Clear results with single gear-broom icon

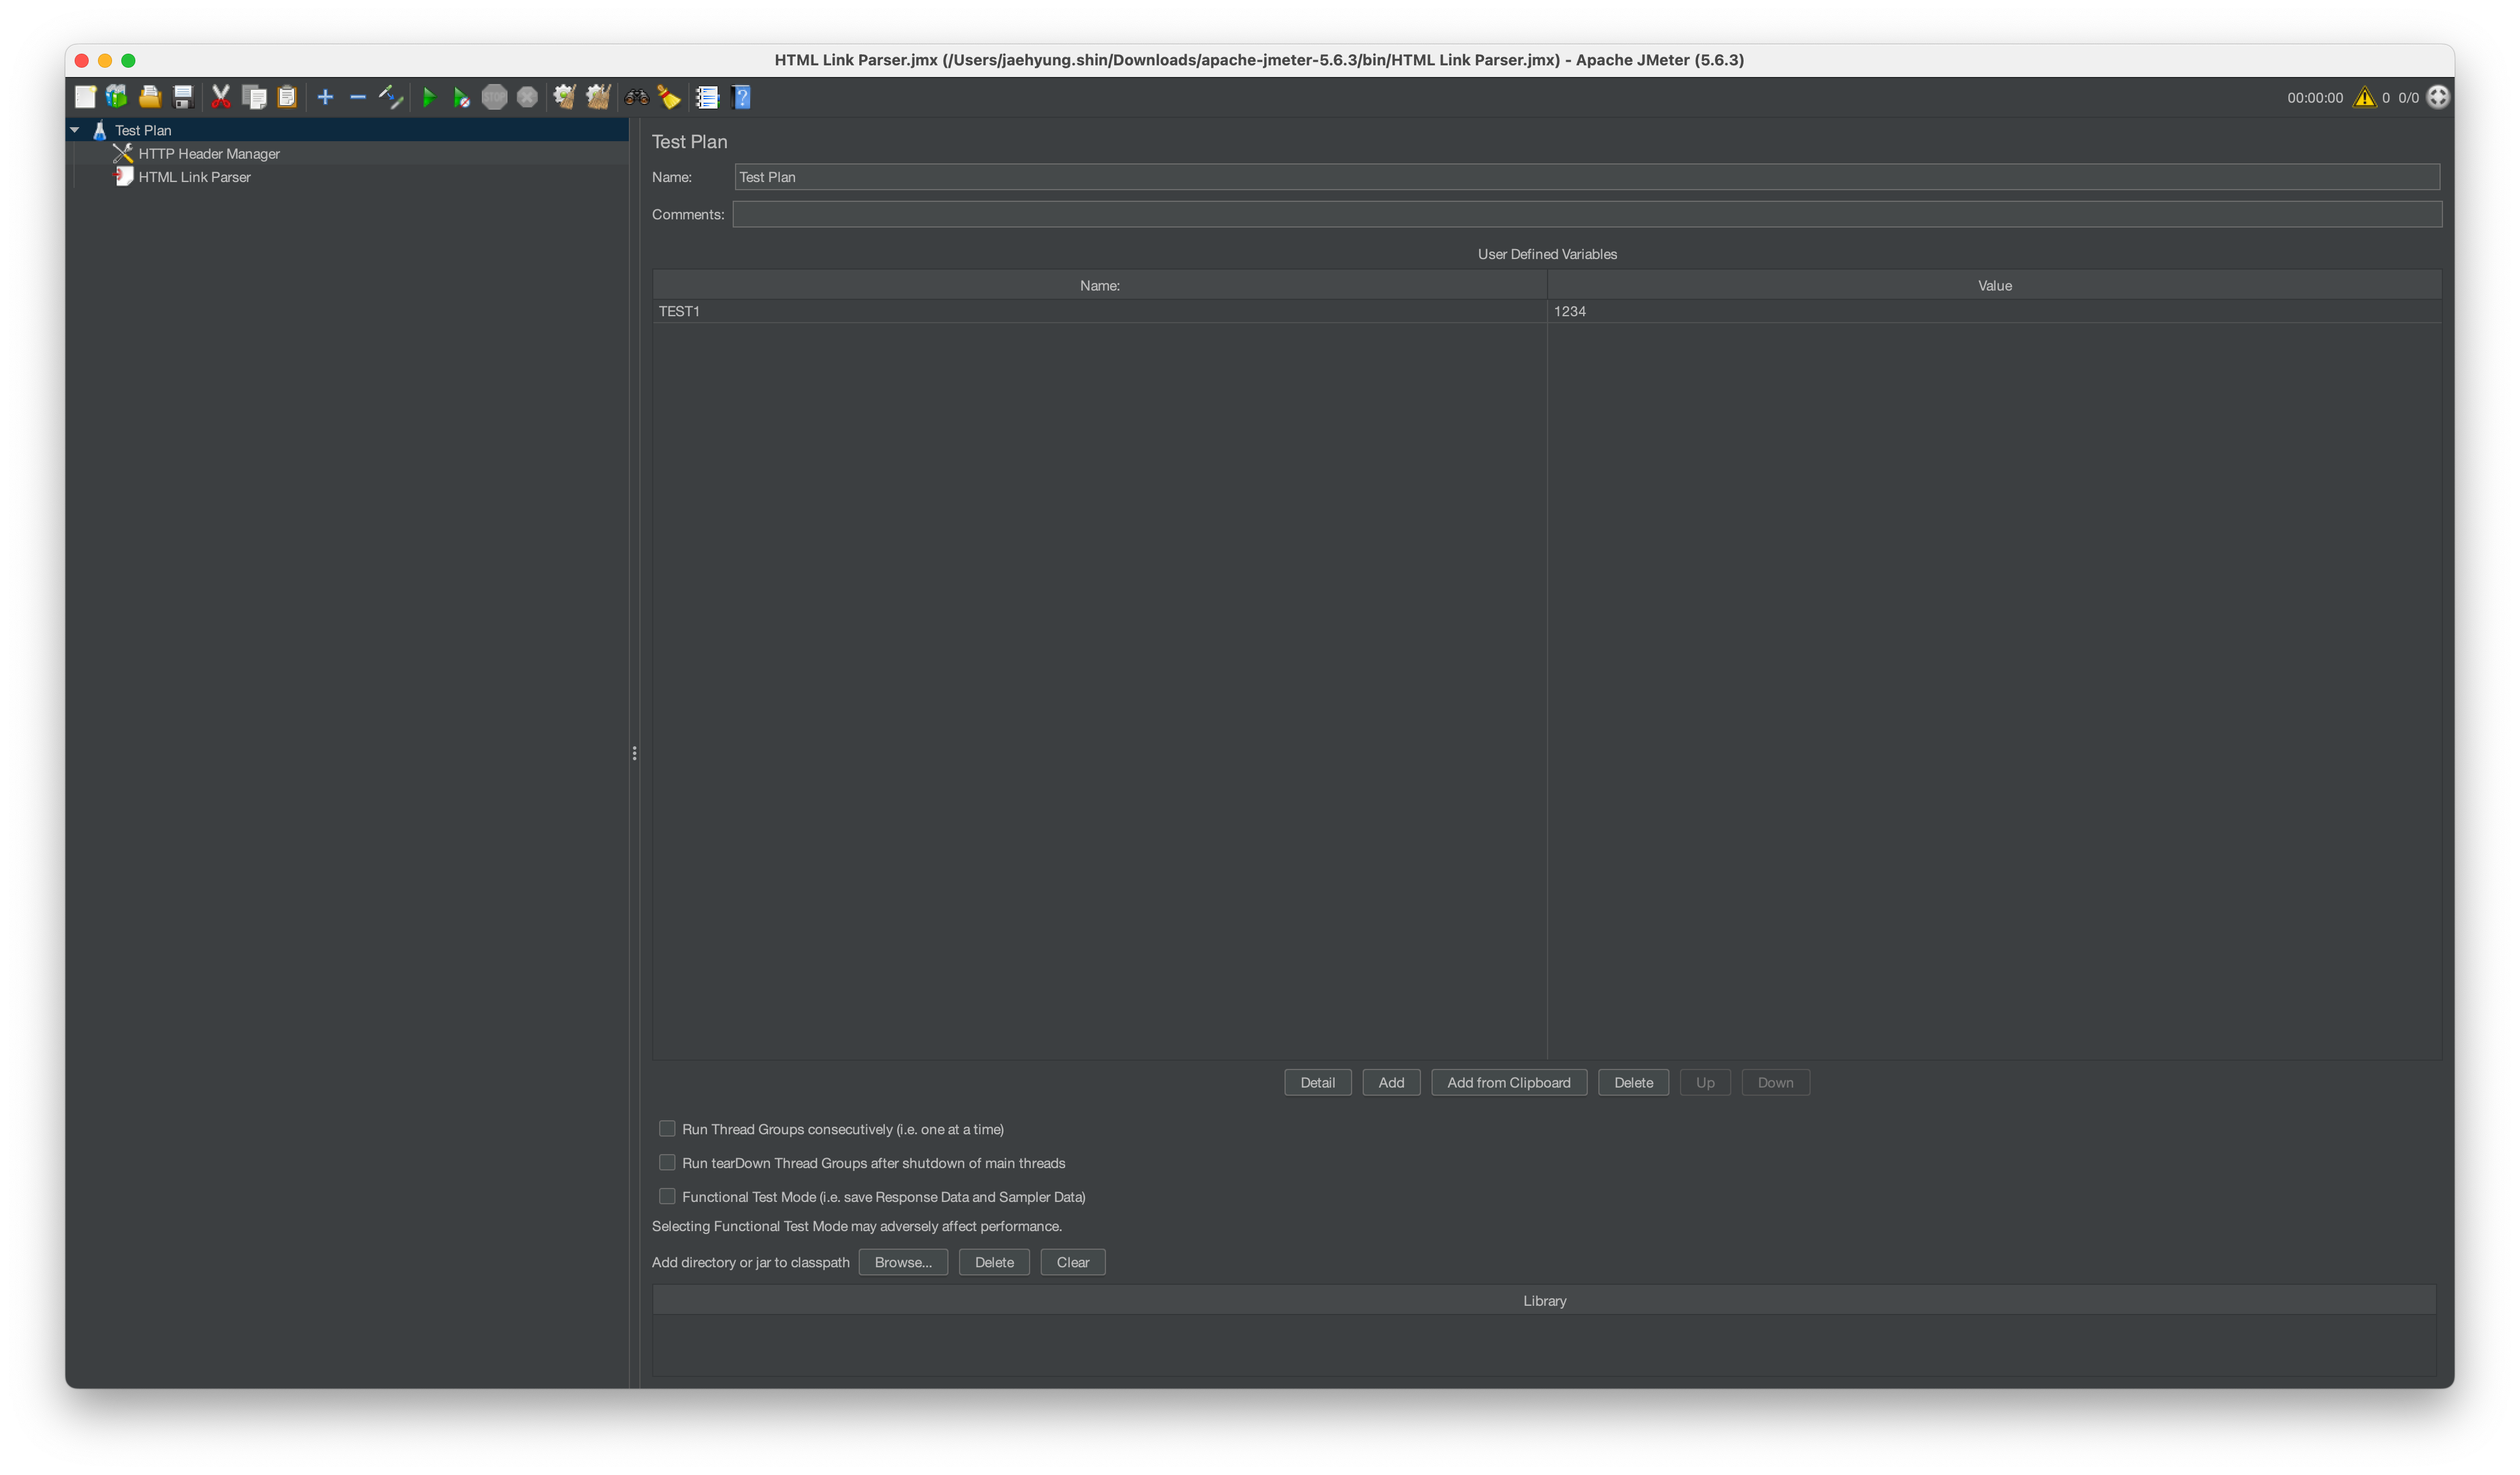pos(565,97)
